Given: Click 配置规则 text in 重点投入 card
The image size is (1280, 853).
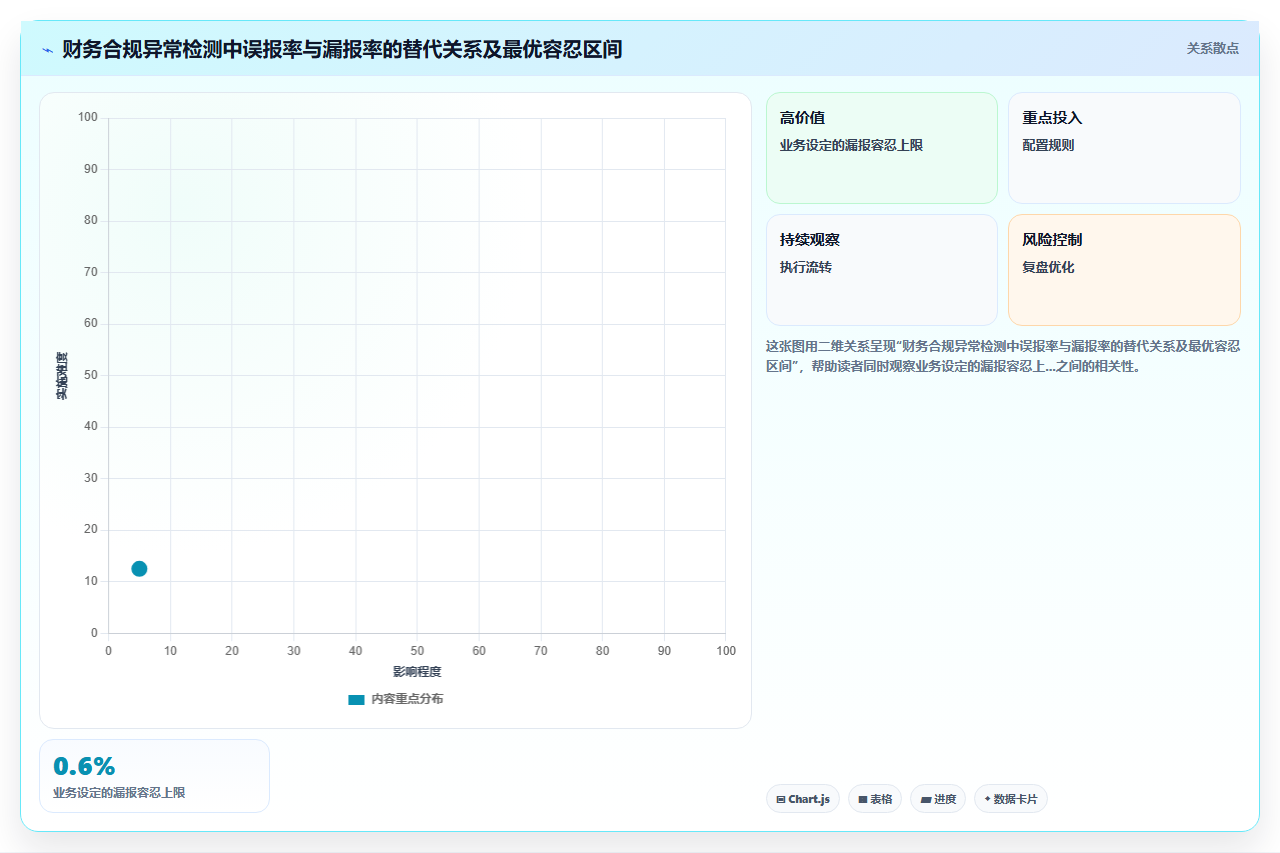Looking at the screenshot, I should [1048, 146].
